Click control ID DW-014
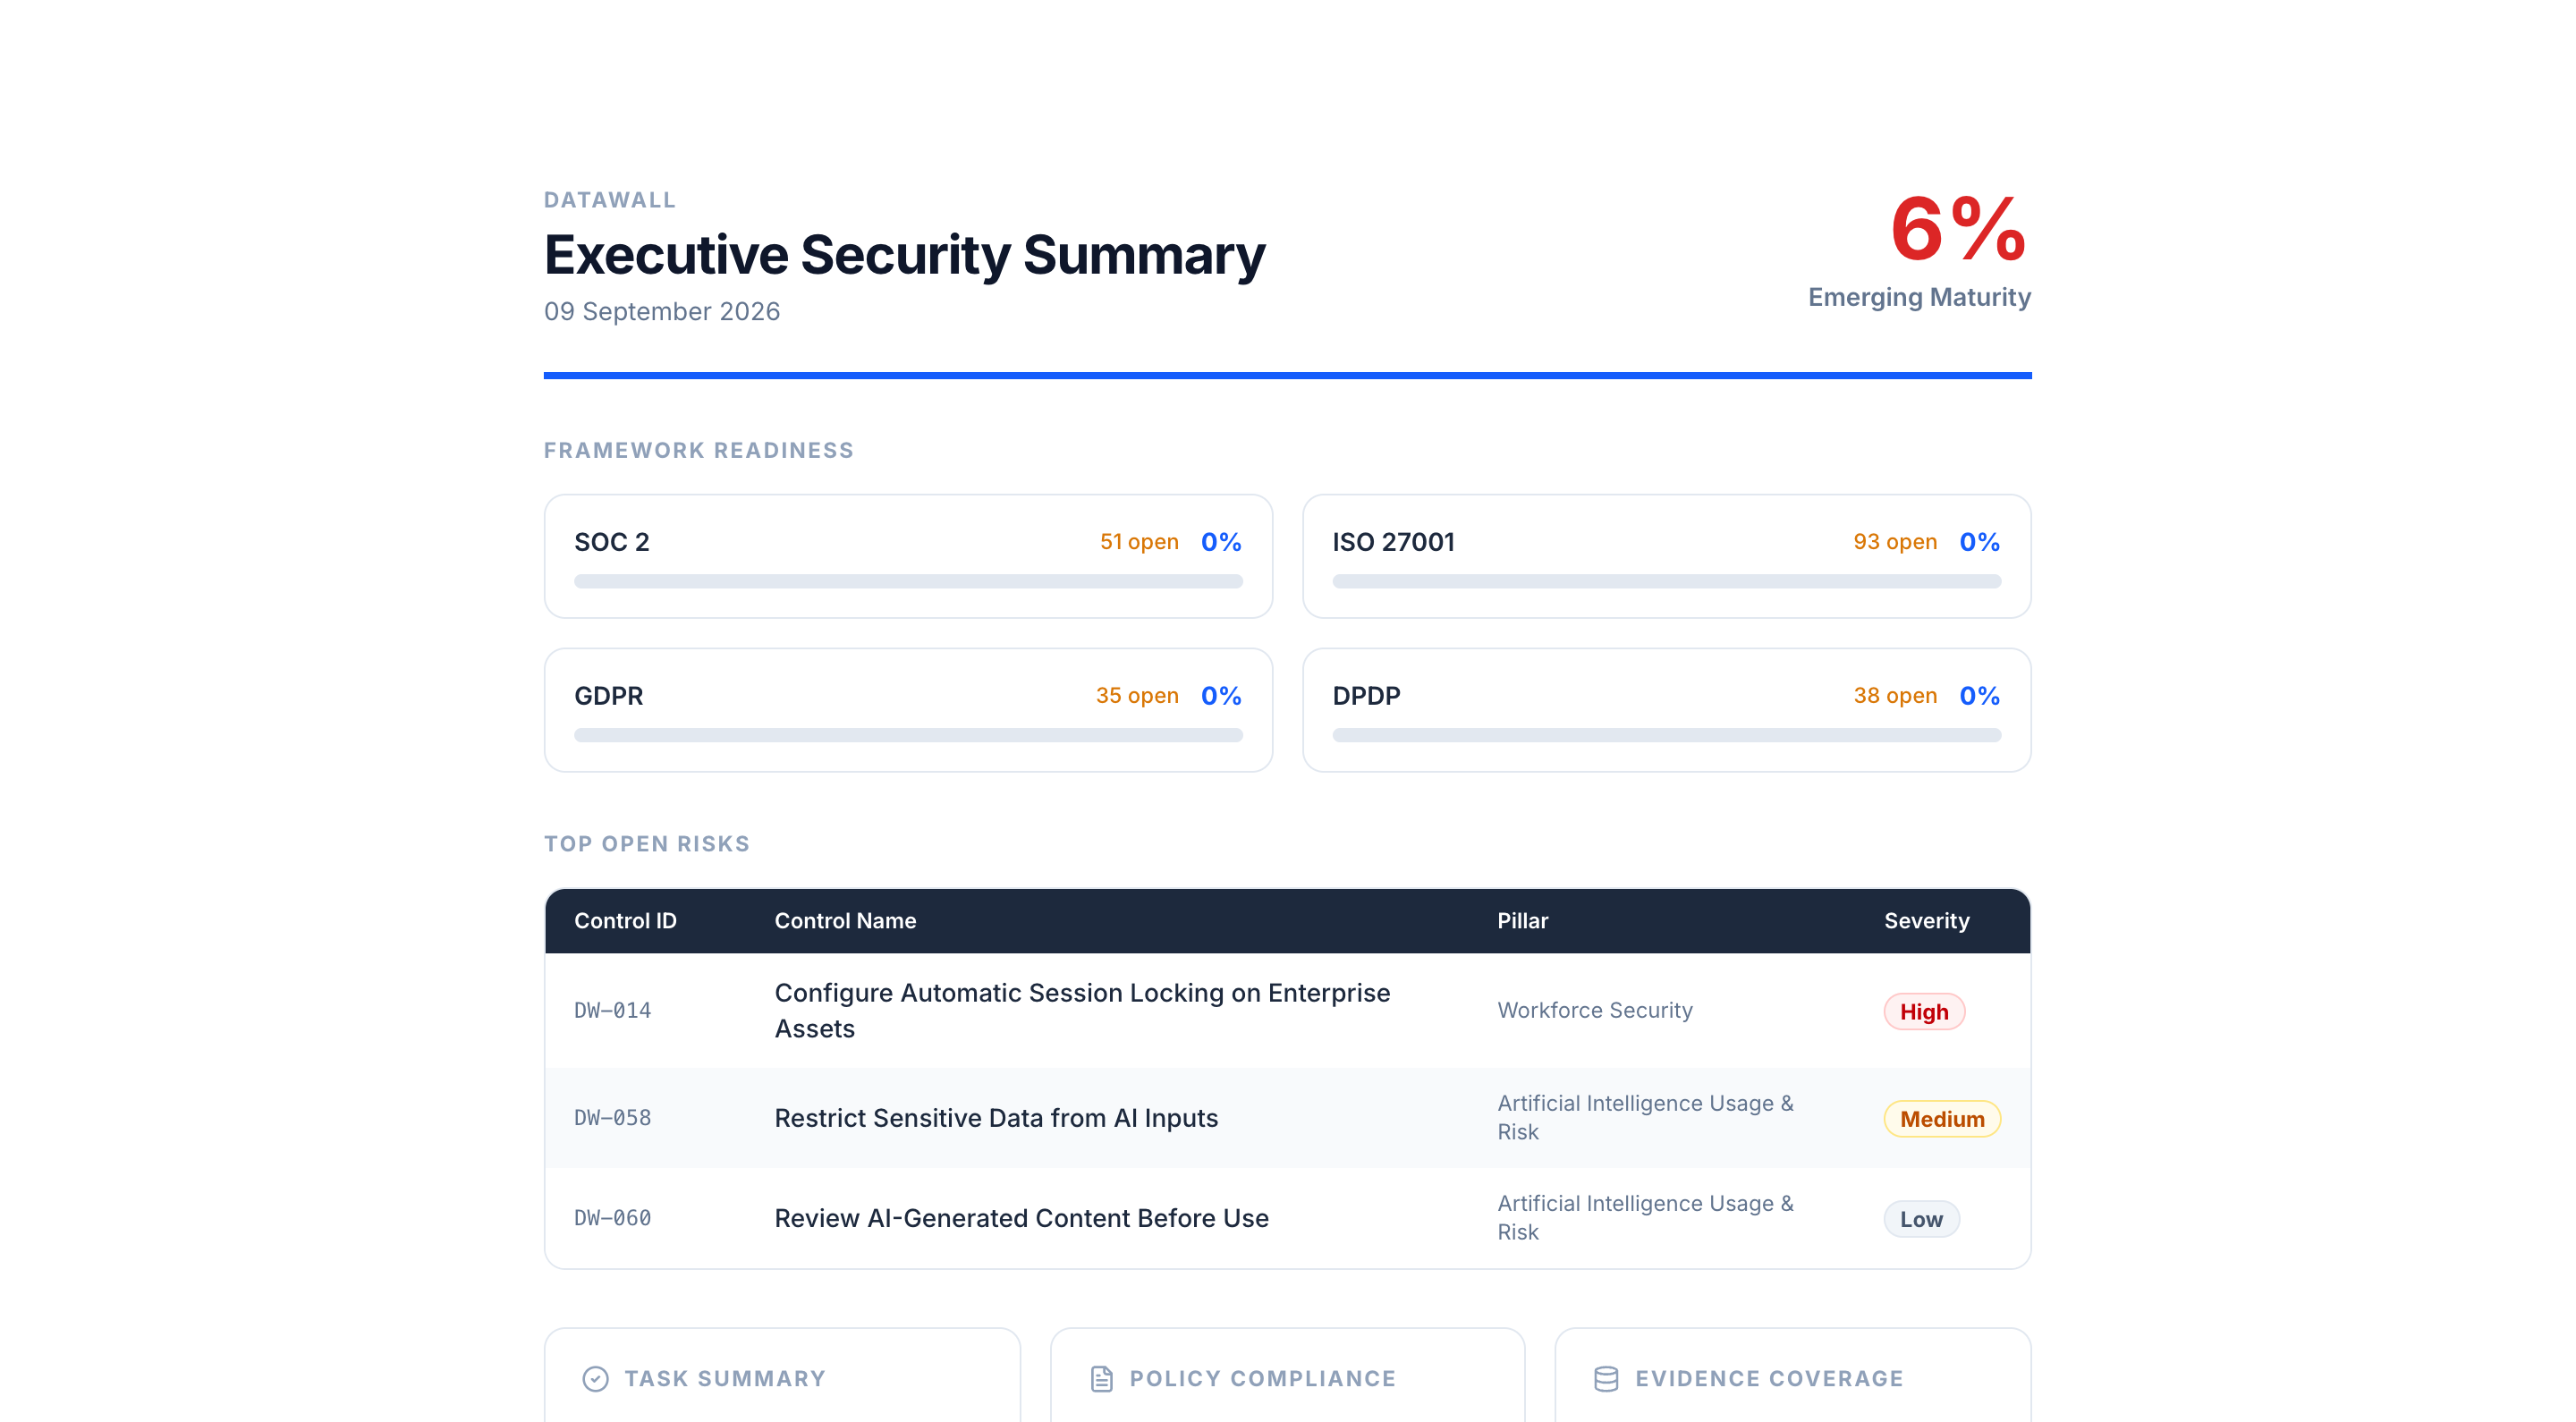This screenshot has height=1422, width=2576. 612,1011
